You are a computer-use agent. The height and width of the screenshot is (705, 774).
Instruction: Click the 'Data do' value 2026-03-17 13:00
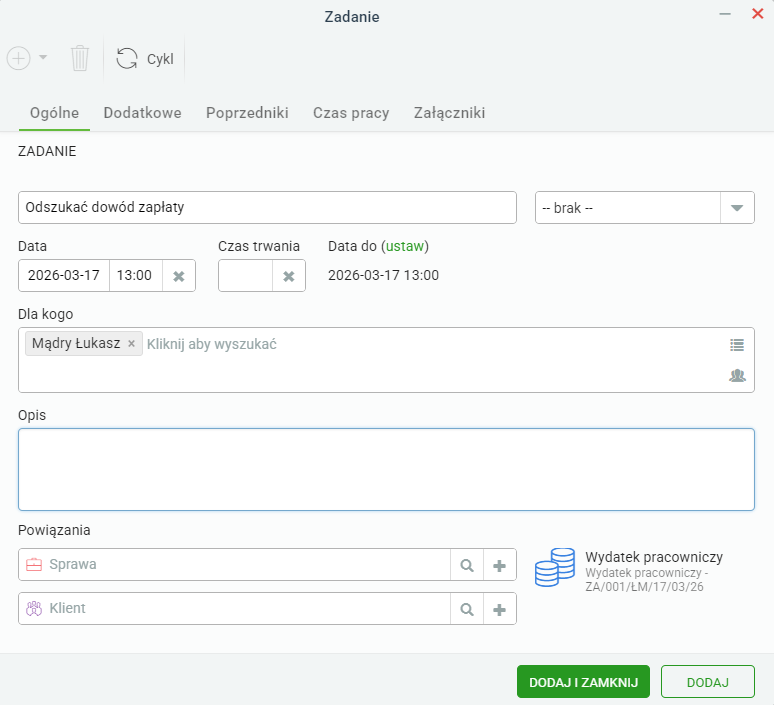(384, 275)
